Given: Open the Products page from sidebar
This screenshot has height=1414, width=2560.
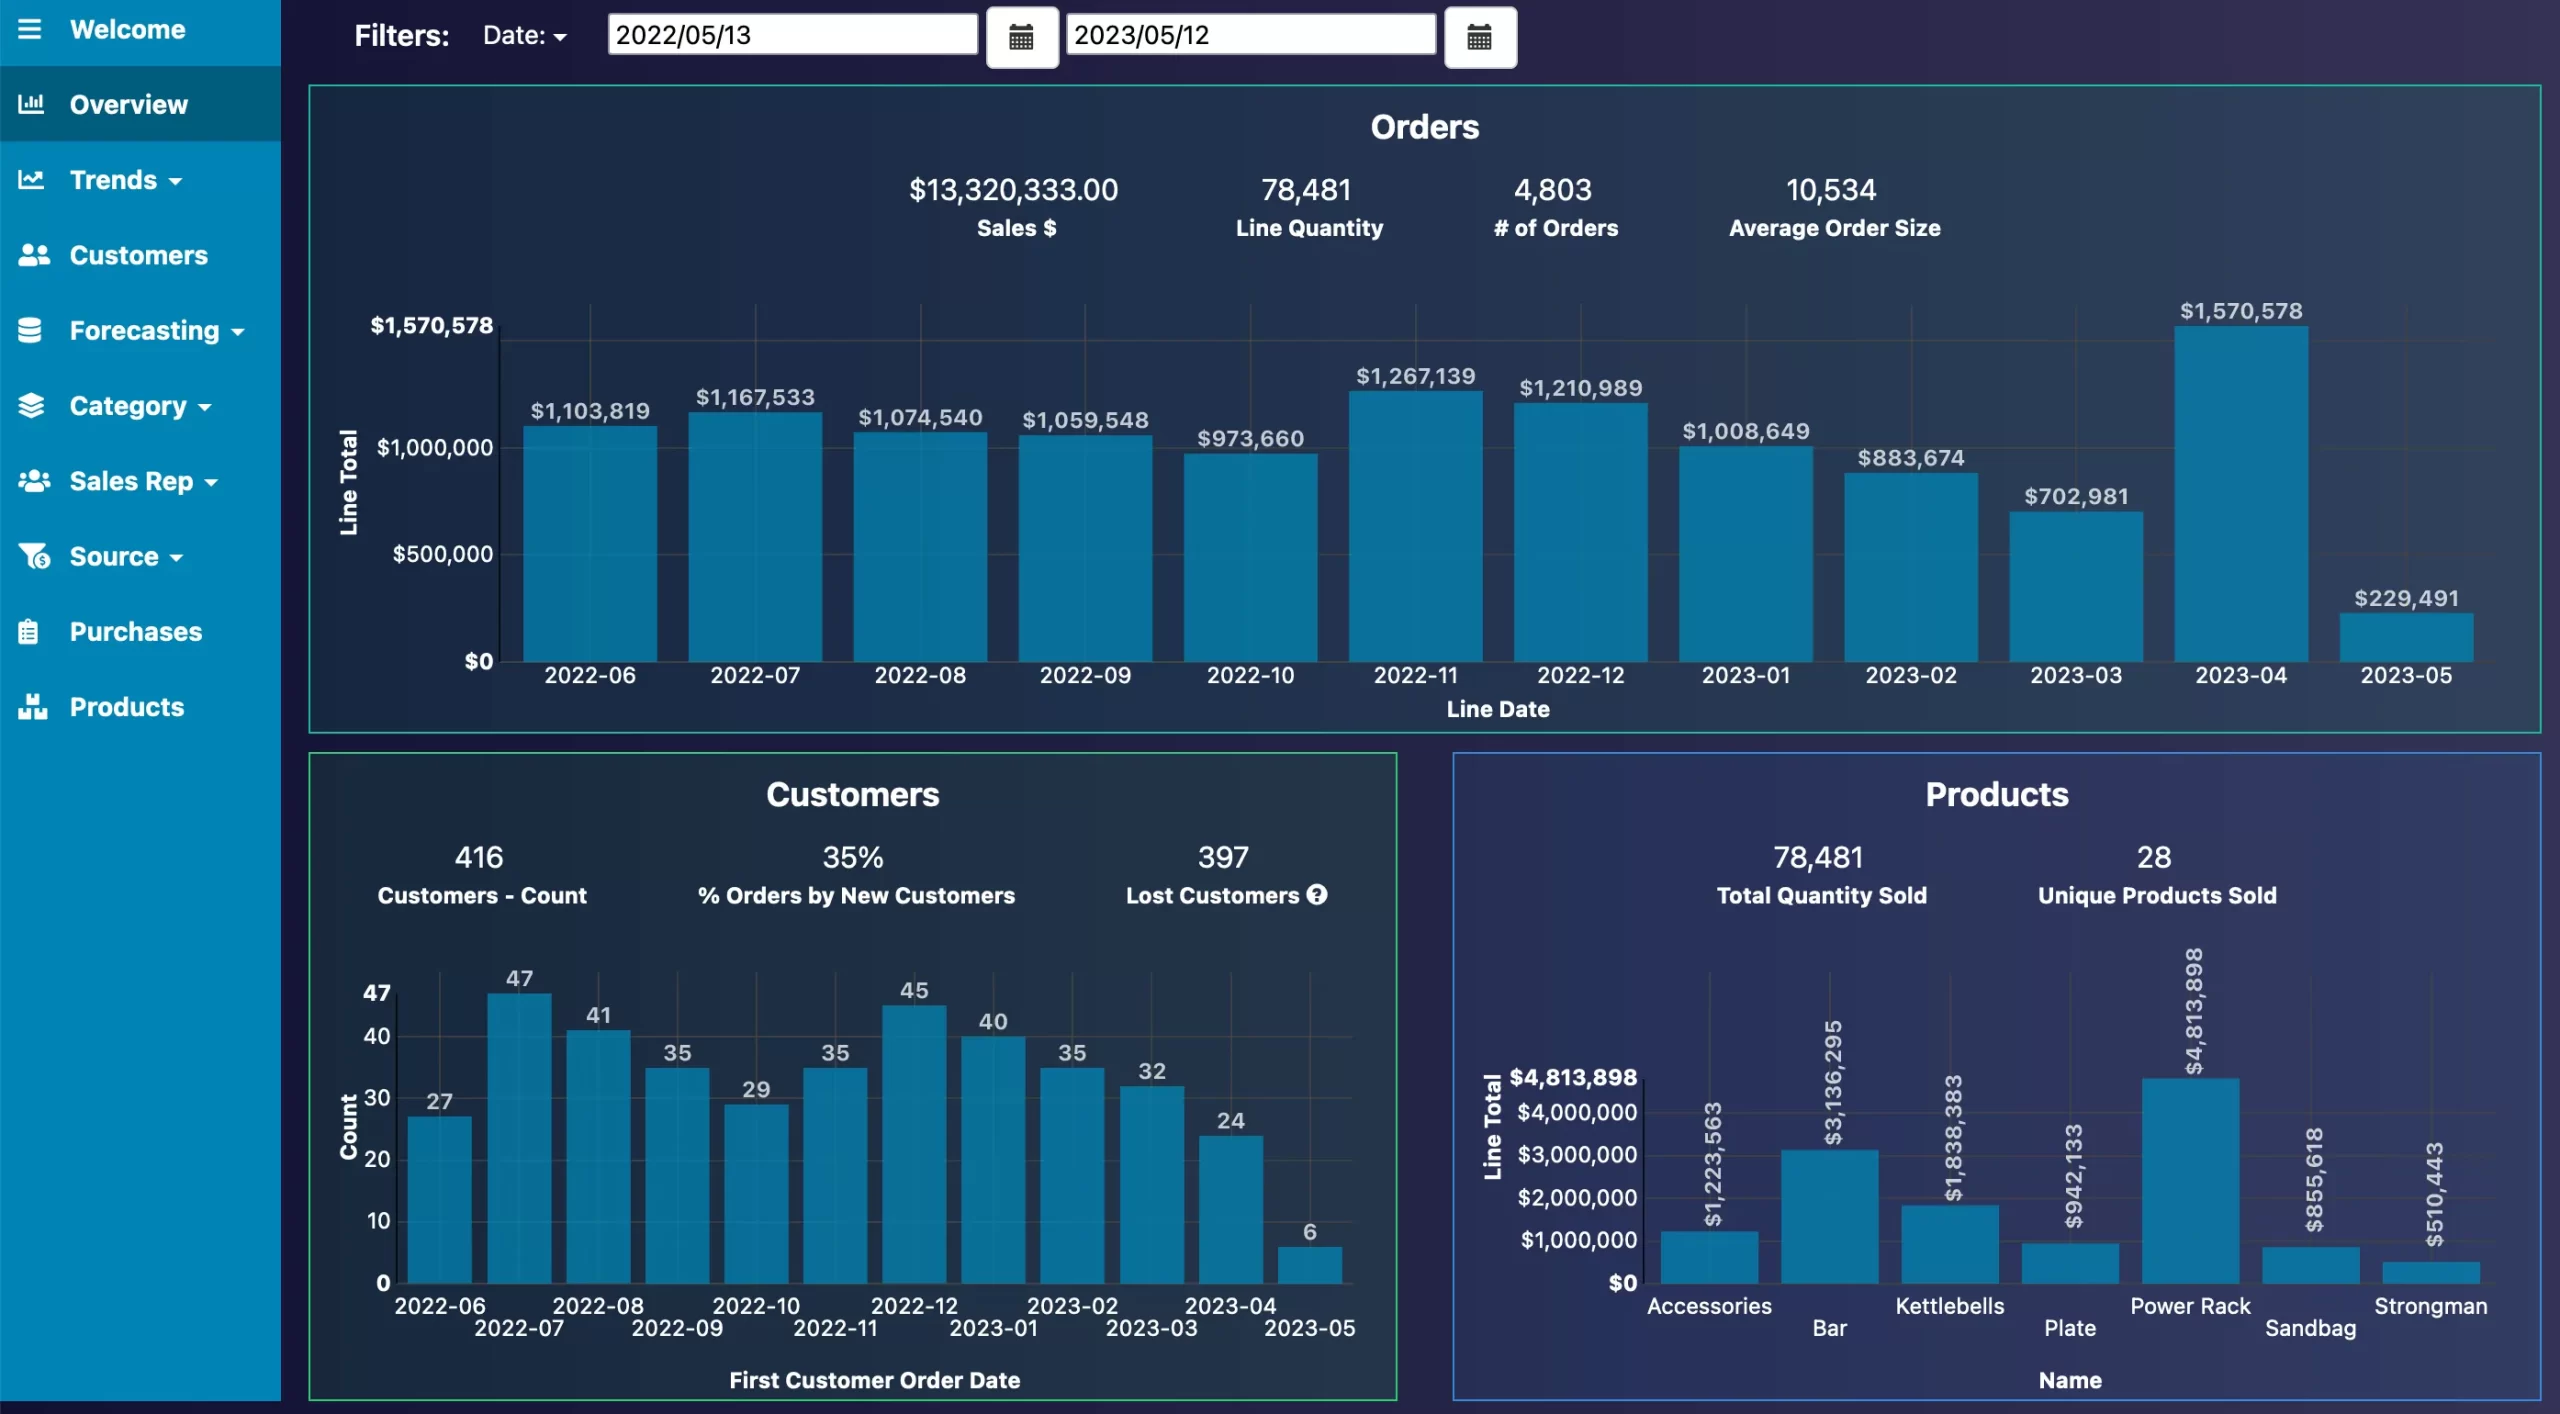Looking at the screenshot, I should pos(126,707).
